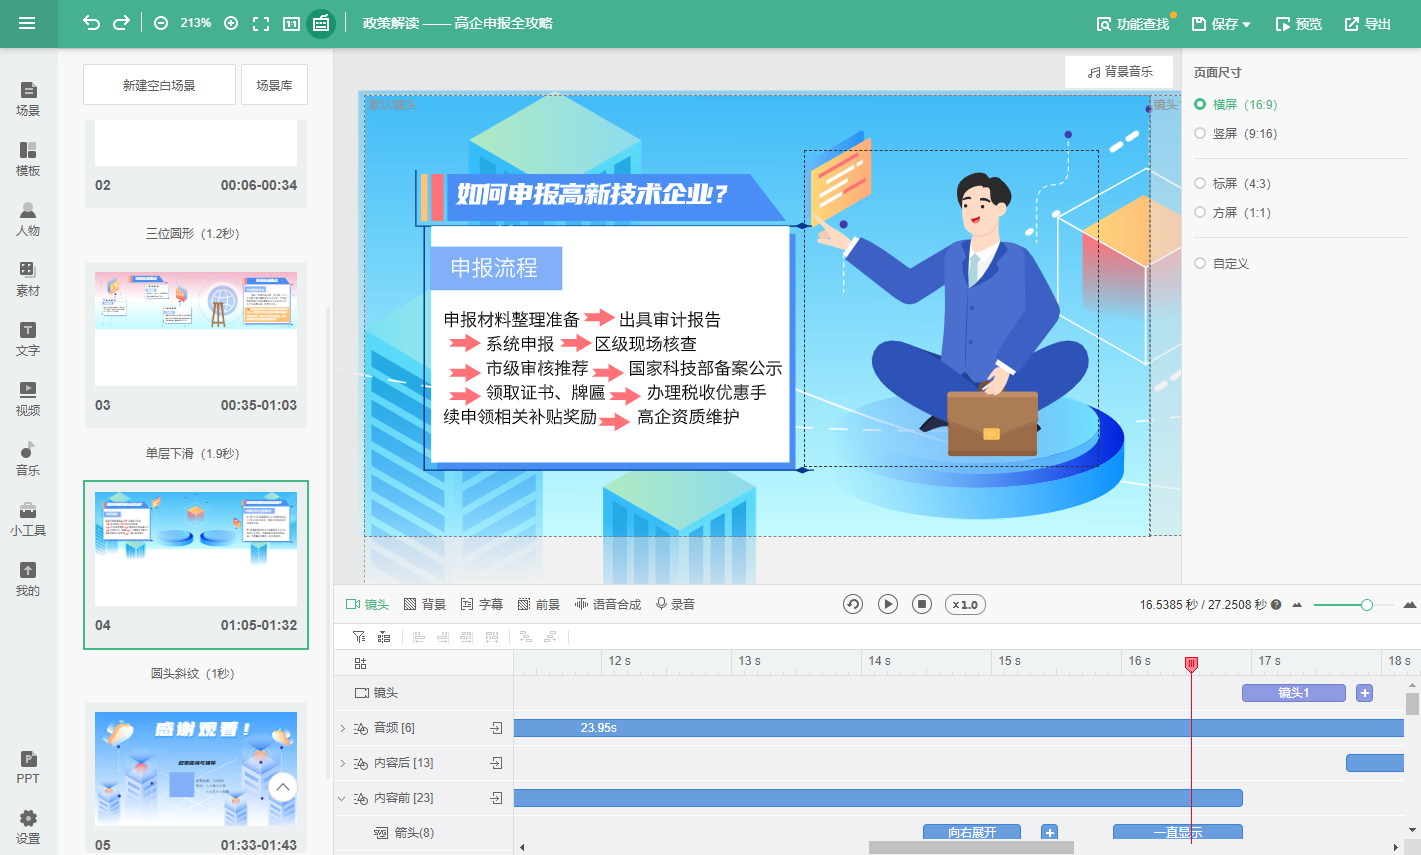Open 场景 section in the sidebar
This screenshot has height=855, width=1421.
pyautogui.click(x=28, y=98)
